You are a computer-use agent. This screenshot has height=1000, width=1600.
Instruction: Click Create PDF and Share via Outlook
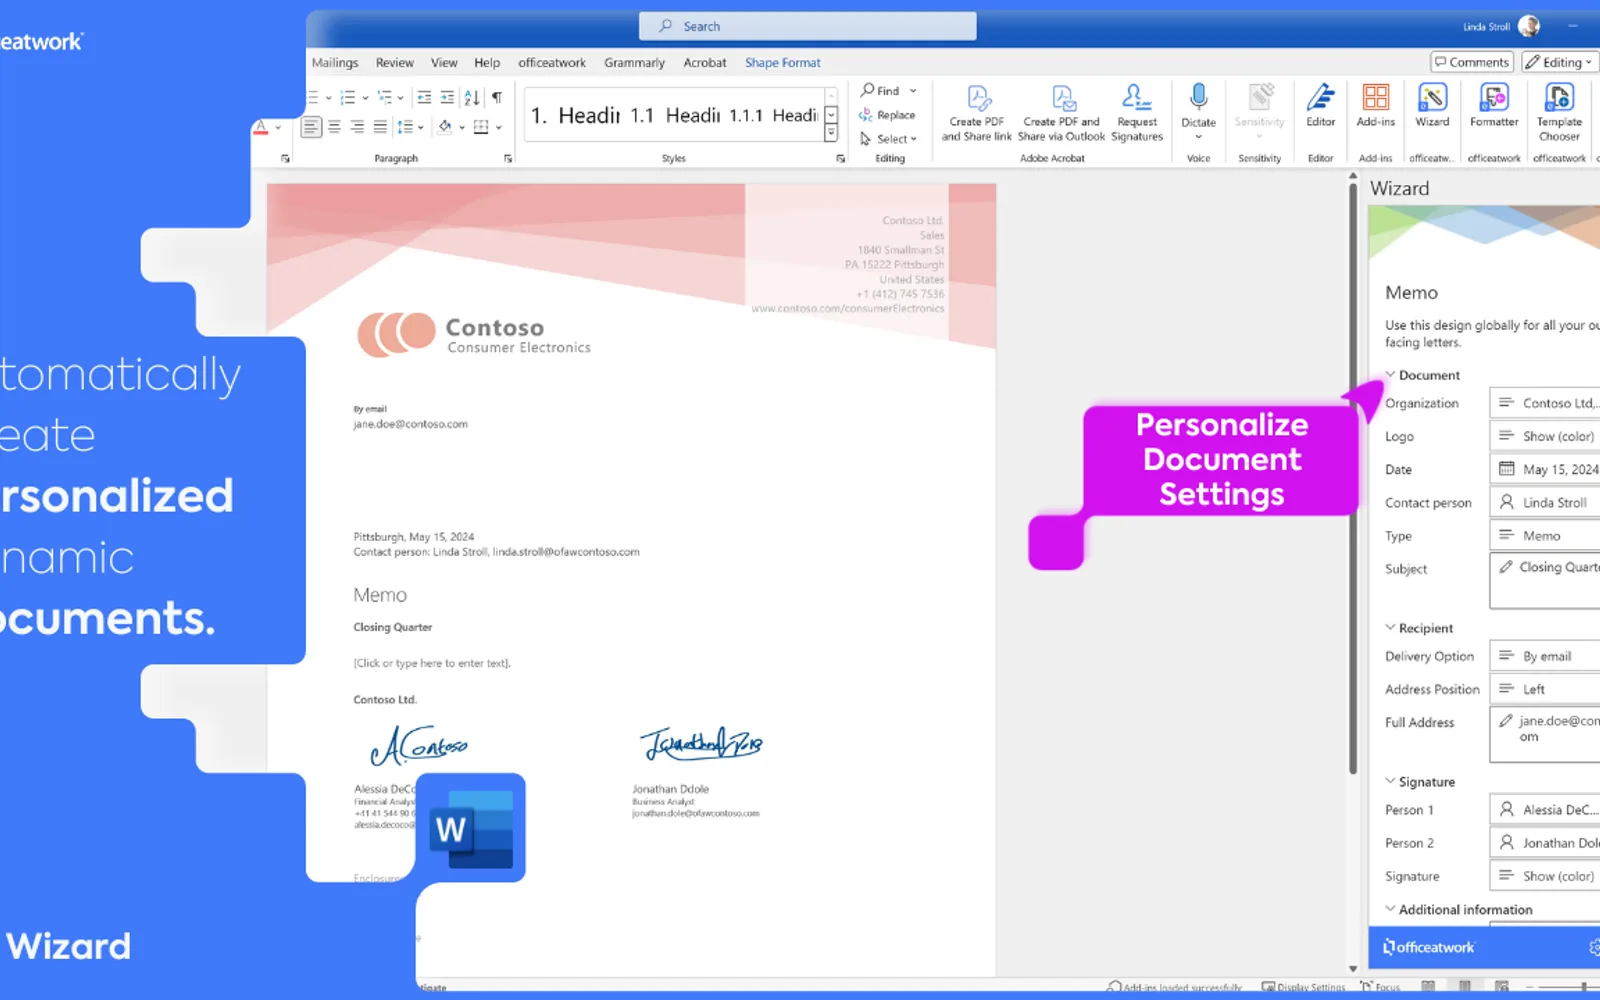[x=1062, y=113]
